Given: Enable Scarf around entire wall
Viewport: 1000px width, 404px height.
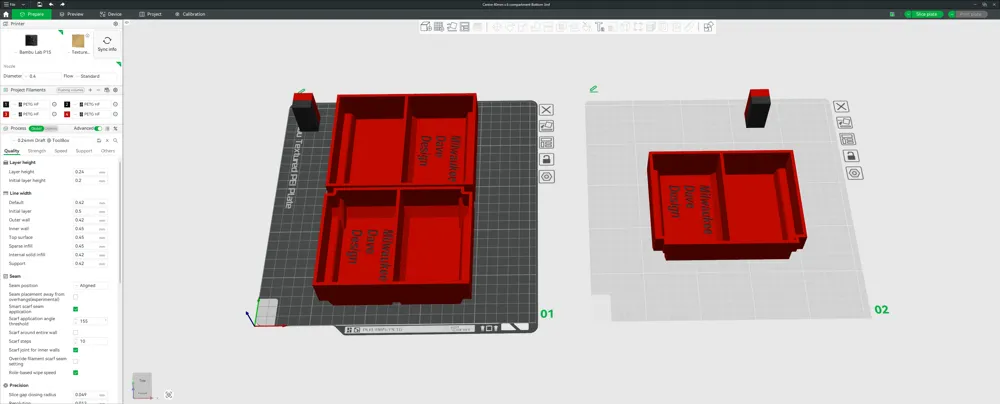Looking at the screenshot, I should pyautogui.click(x=75, y=333).
